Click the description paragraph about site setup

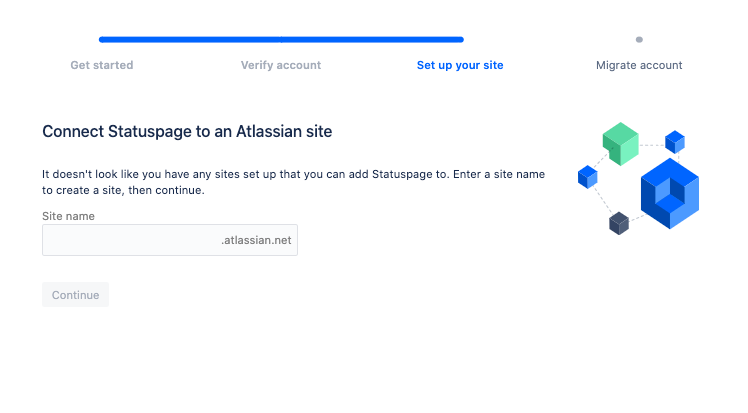[x=293, y=182]
